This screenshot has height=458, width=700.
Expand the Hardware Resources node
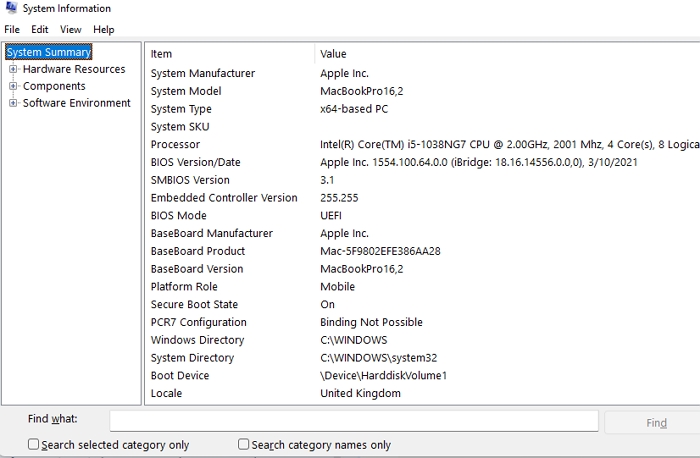coord(13,69)
